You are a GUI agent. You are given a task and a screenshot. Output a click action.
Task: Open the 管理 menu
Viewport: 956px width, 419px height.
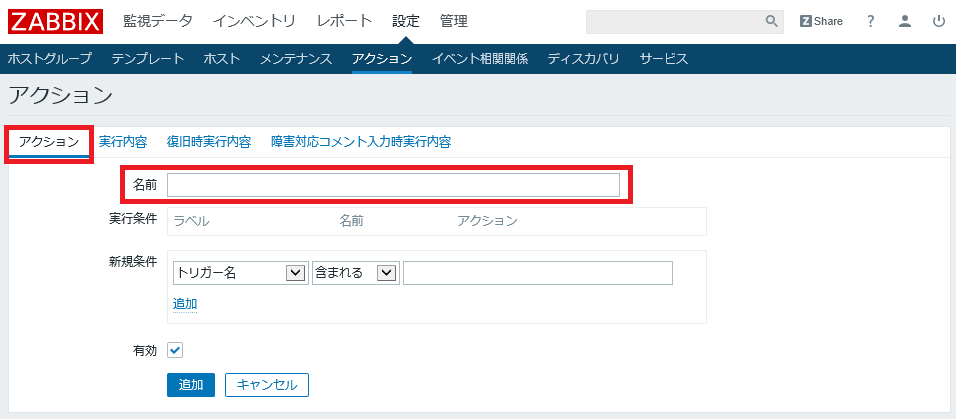(x=454, y=21)
